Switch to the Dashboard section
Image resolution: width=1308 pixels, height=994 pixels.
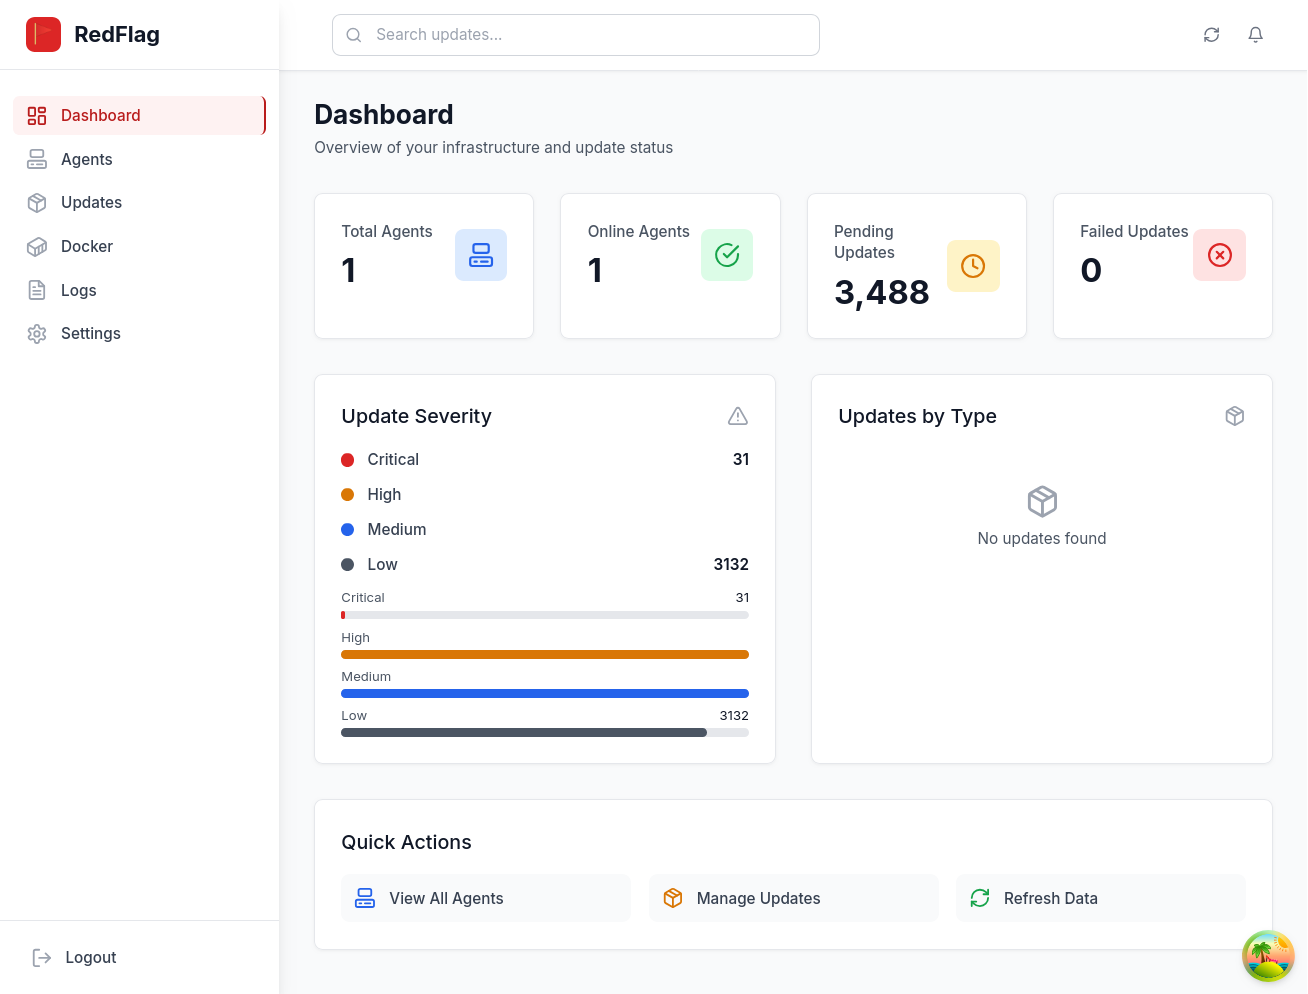point(100,115)
